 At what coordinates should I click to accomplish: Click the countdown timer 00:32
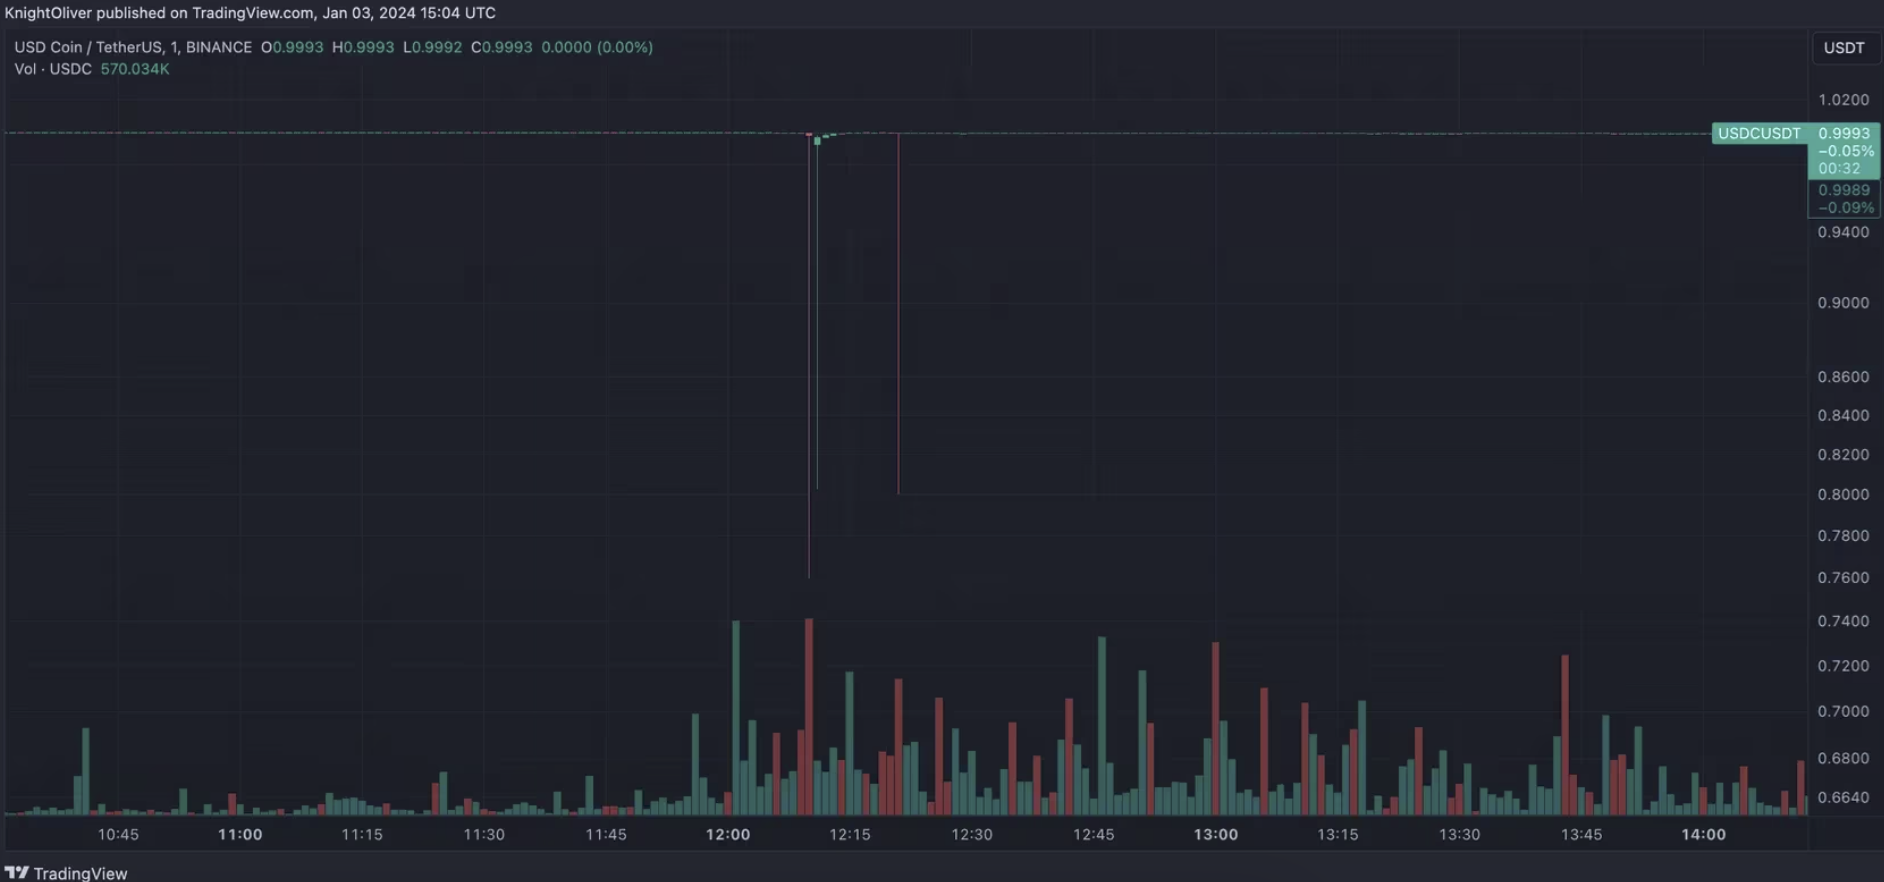pyautogui.click(x=1839, y=169)
